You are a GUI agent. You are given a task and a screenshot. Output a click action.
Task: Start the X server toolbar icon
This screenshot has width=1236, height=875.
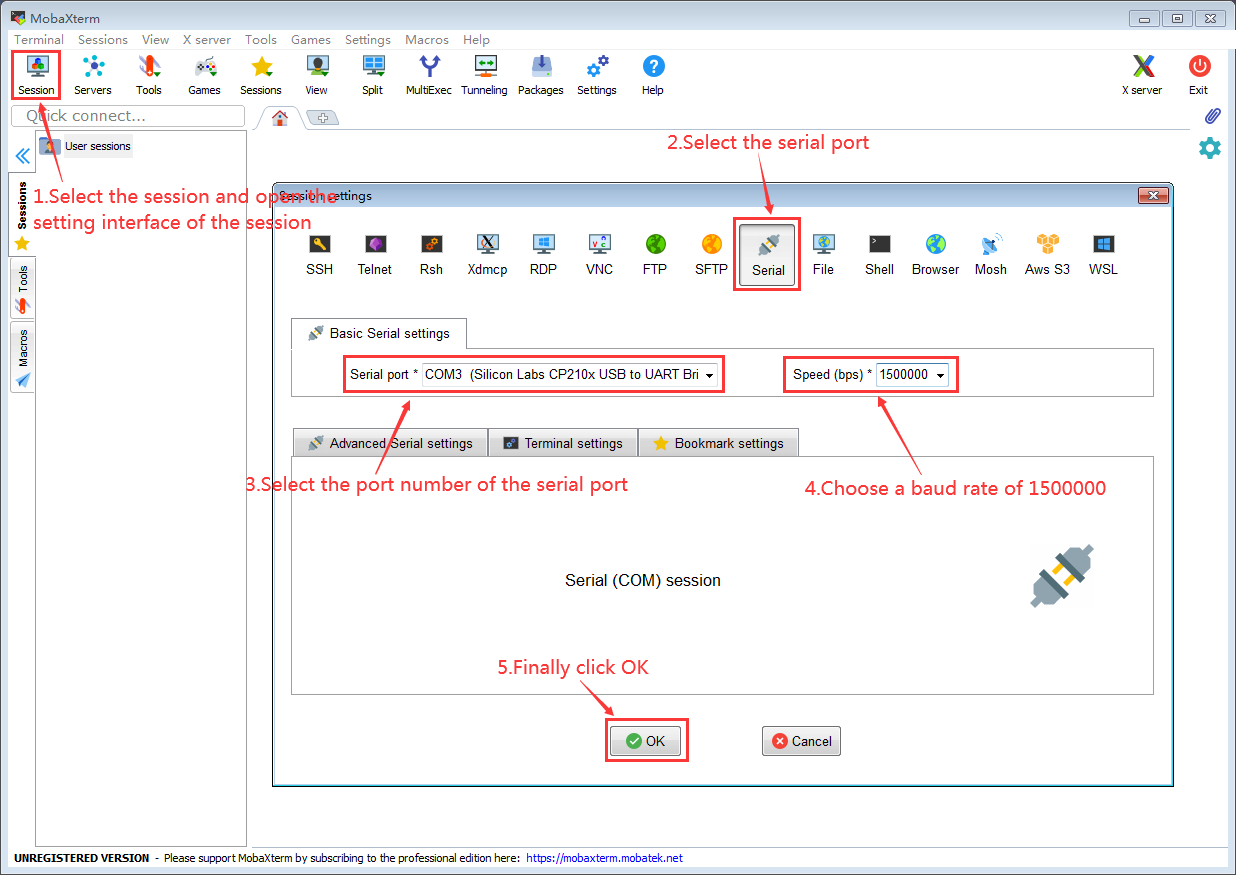1142,75
